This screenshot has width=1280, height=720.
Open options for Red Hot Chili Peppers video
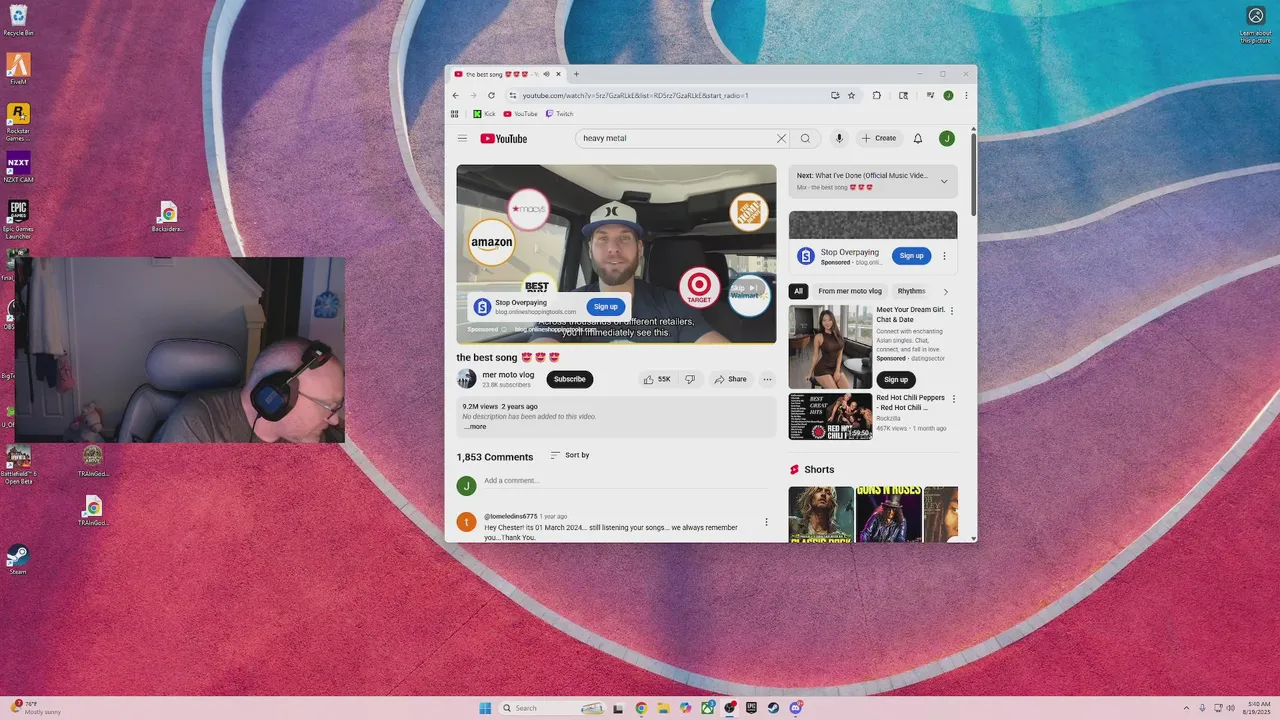point(953,399)
